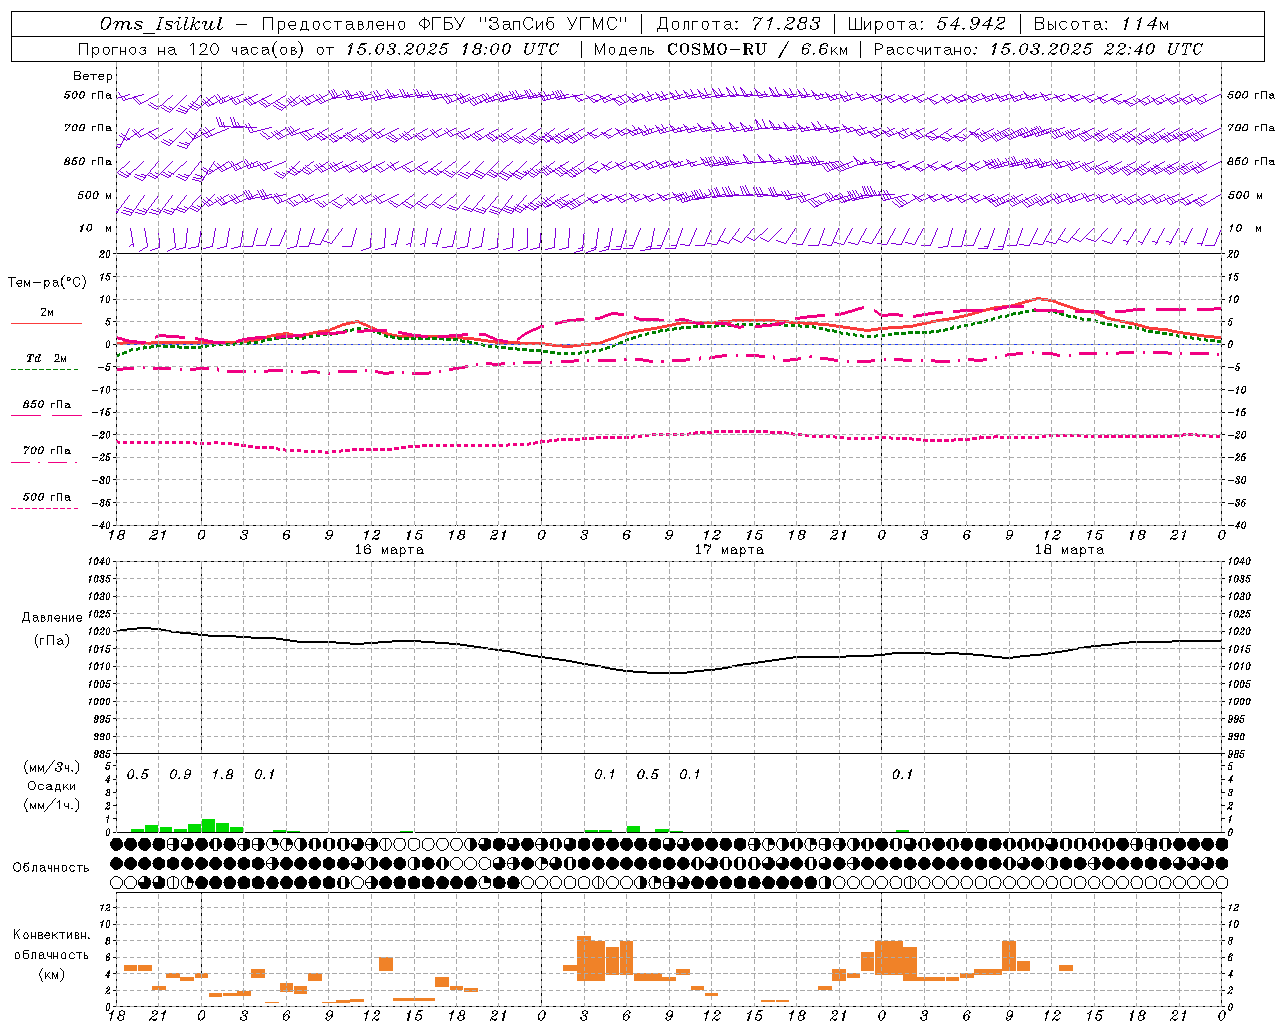Click the solid line sample under 2м legend
The width and height of the screenshot is (1280, 1024).
click(46, 323)
